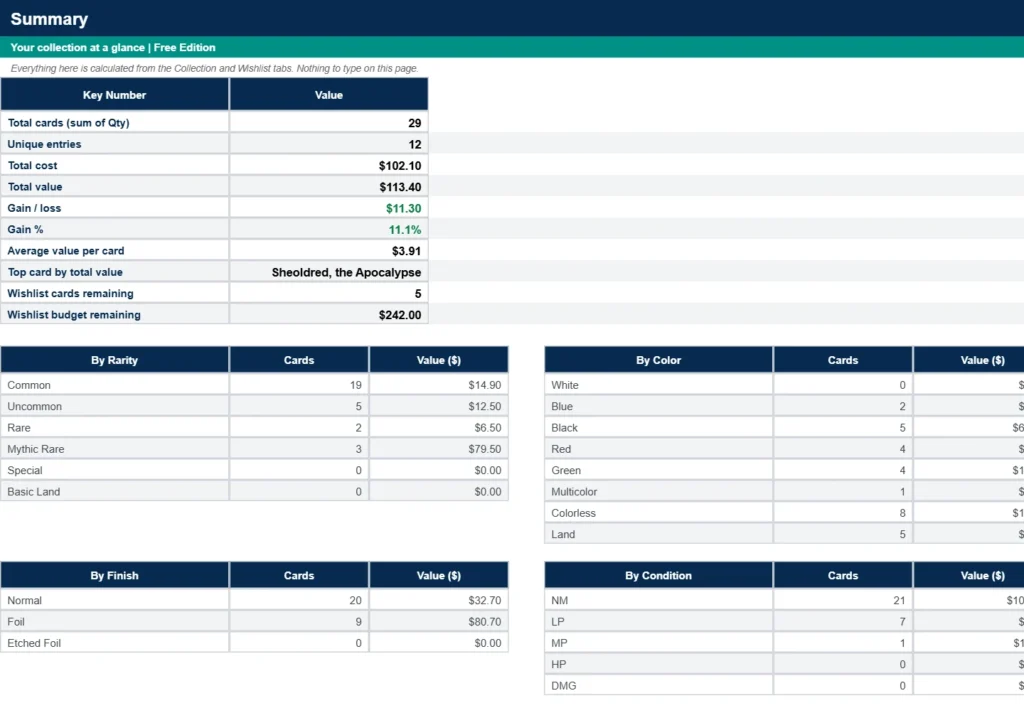
Task: Select the Wishlist cards remaining value 5
Action: tap(328, 294)
